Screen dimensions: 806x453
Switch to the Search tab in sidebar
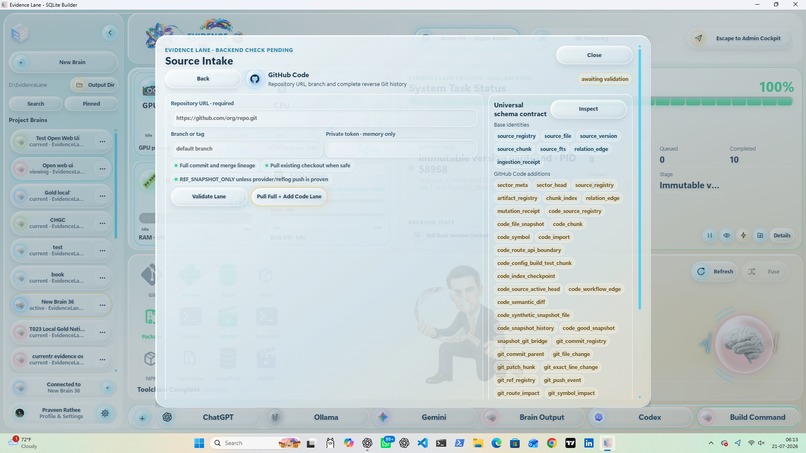[x=35, y=104]
